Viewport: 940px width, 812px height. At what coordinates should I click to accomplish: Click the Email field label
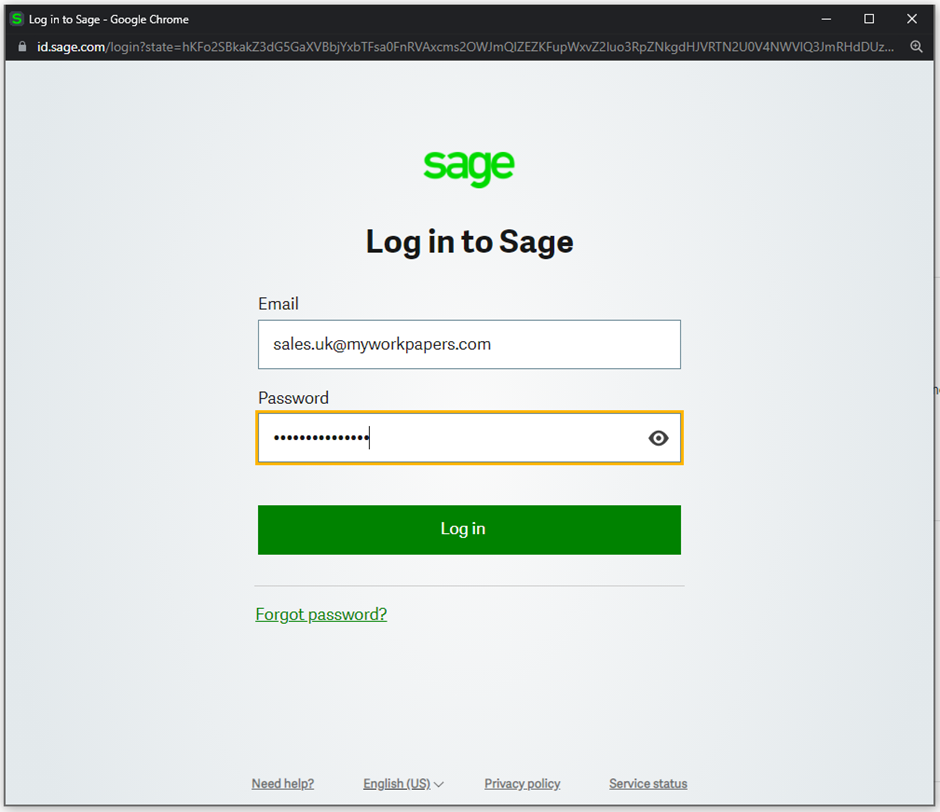coord(278,304)
